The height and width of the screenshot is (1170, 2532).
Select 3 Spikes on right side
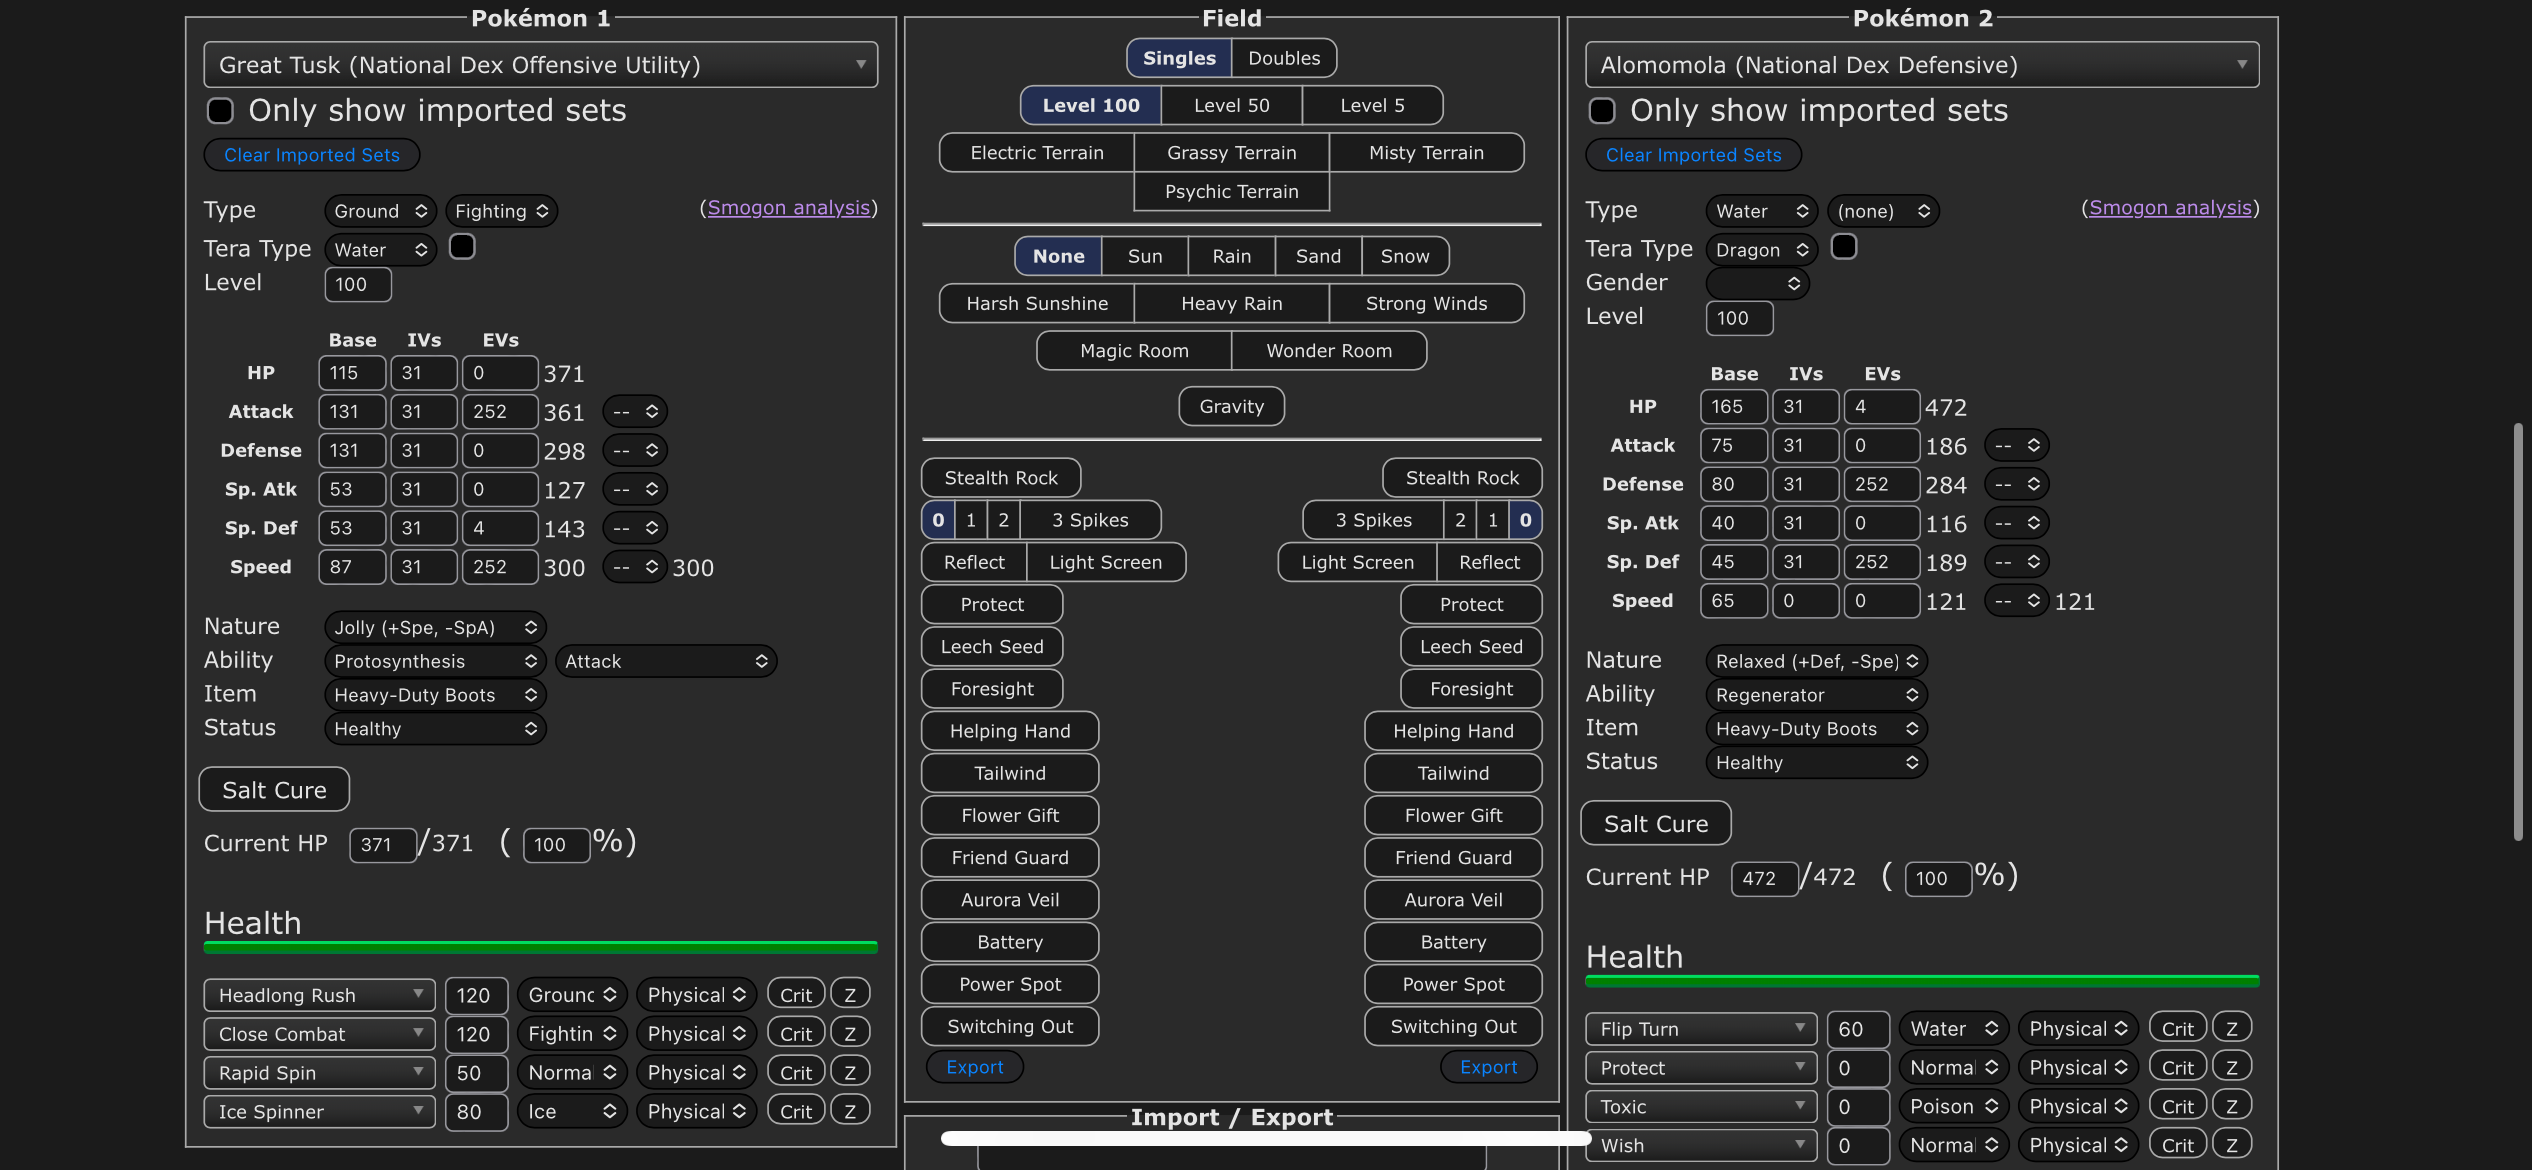pyautogui.click(x=1373, y=520)
